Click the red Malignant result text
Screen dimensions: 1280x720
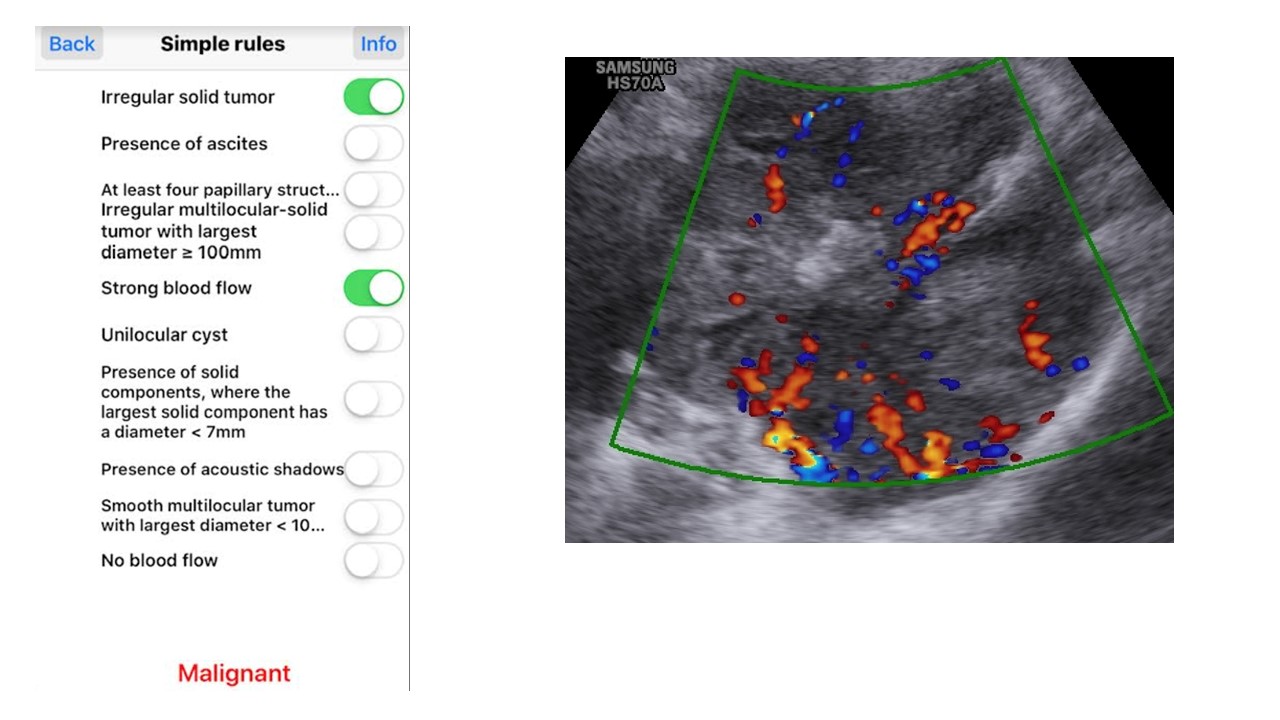point(234,673)
